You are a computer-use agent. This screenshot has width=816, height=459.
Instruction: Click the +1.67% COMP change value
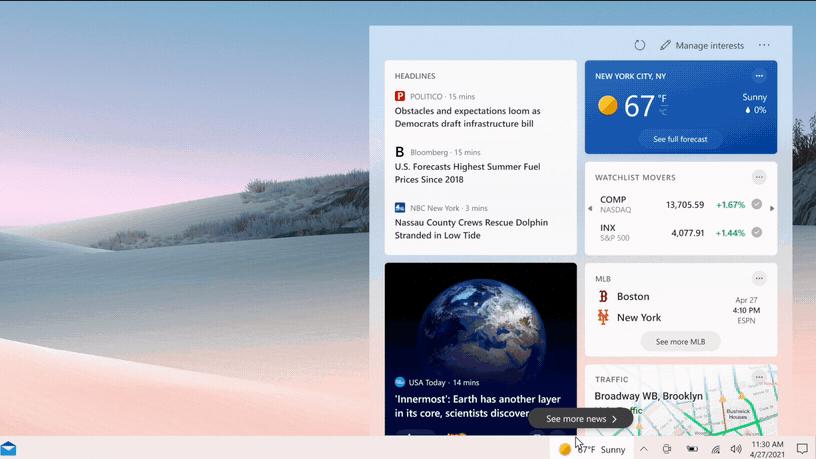pos(730,205)
